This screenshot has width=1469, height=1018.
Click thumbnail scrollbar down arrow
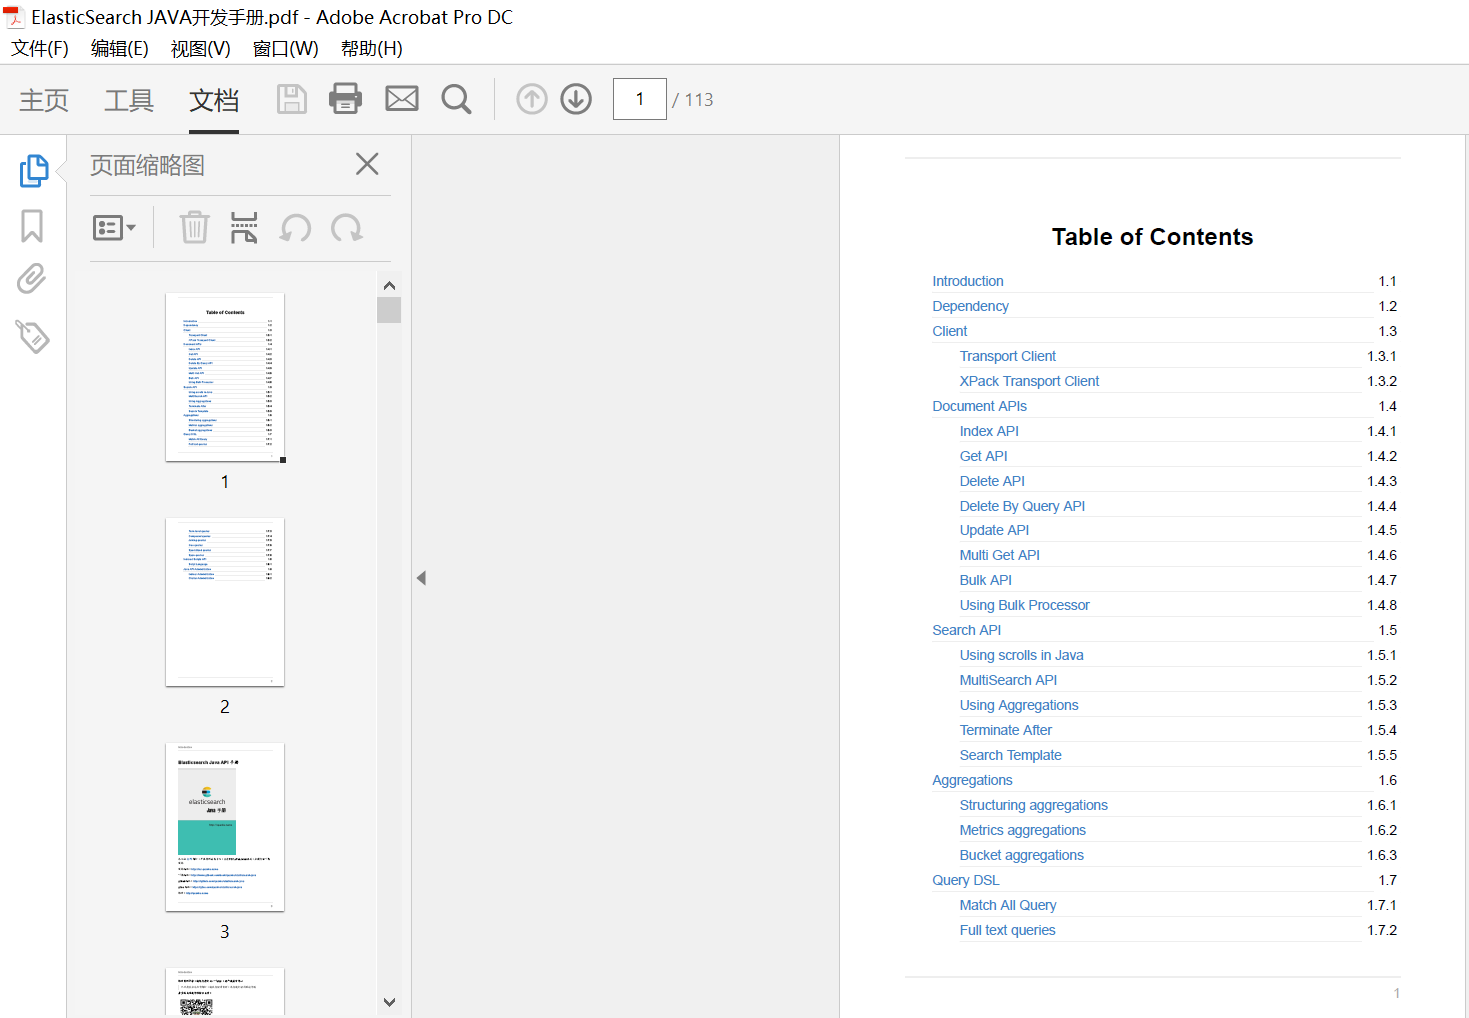[x=389, y=1002]
